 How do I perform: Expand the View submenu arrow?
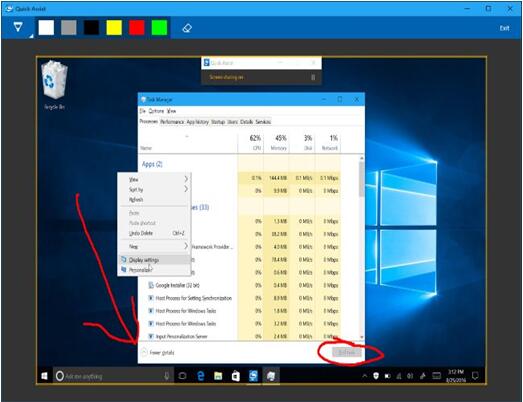pos(186,179)
